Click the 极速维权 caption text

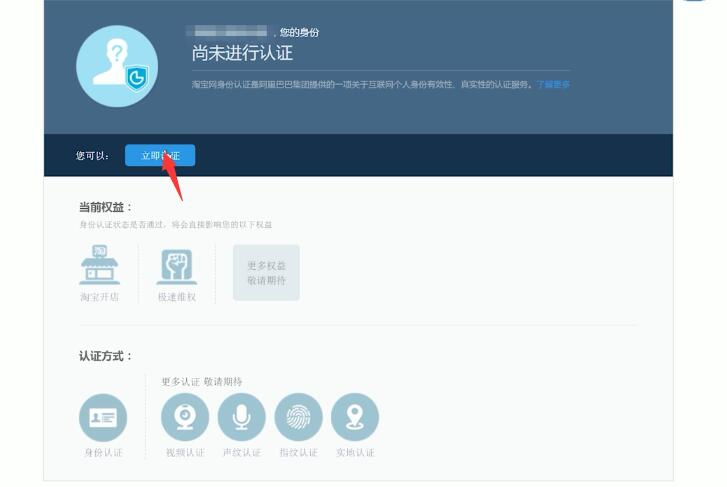point(177,297)
